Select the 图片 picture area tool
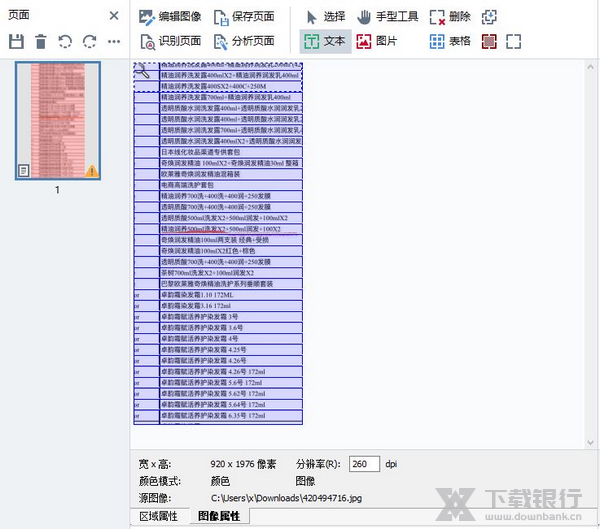The image size is (600, 529). 377,41
